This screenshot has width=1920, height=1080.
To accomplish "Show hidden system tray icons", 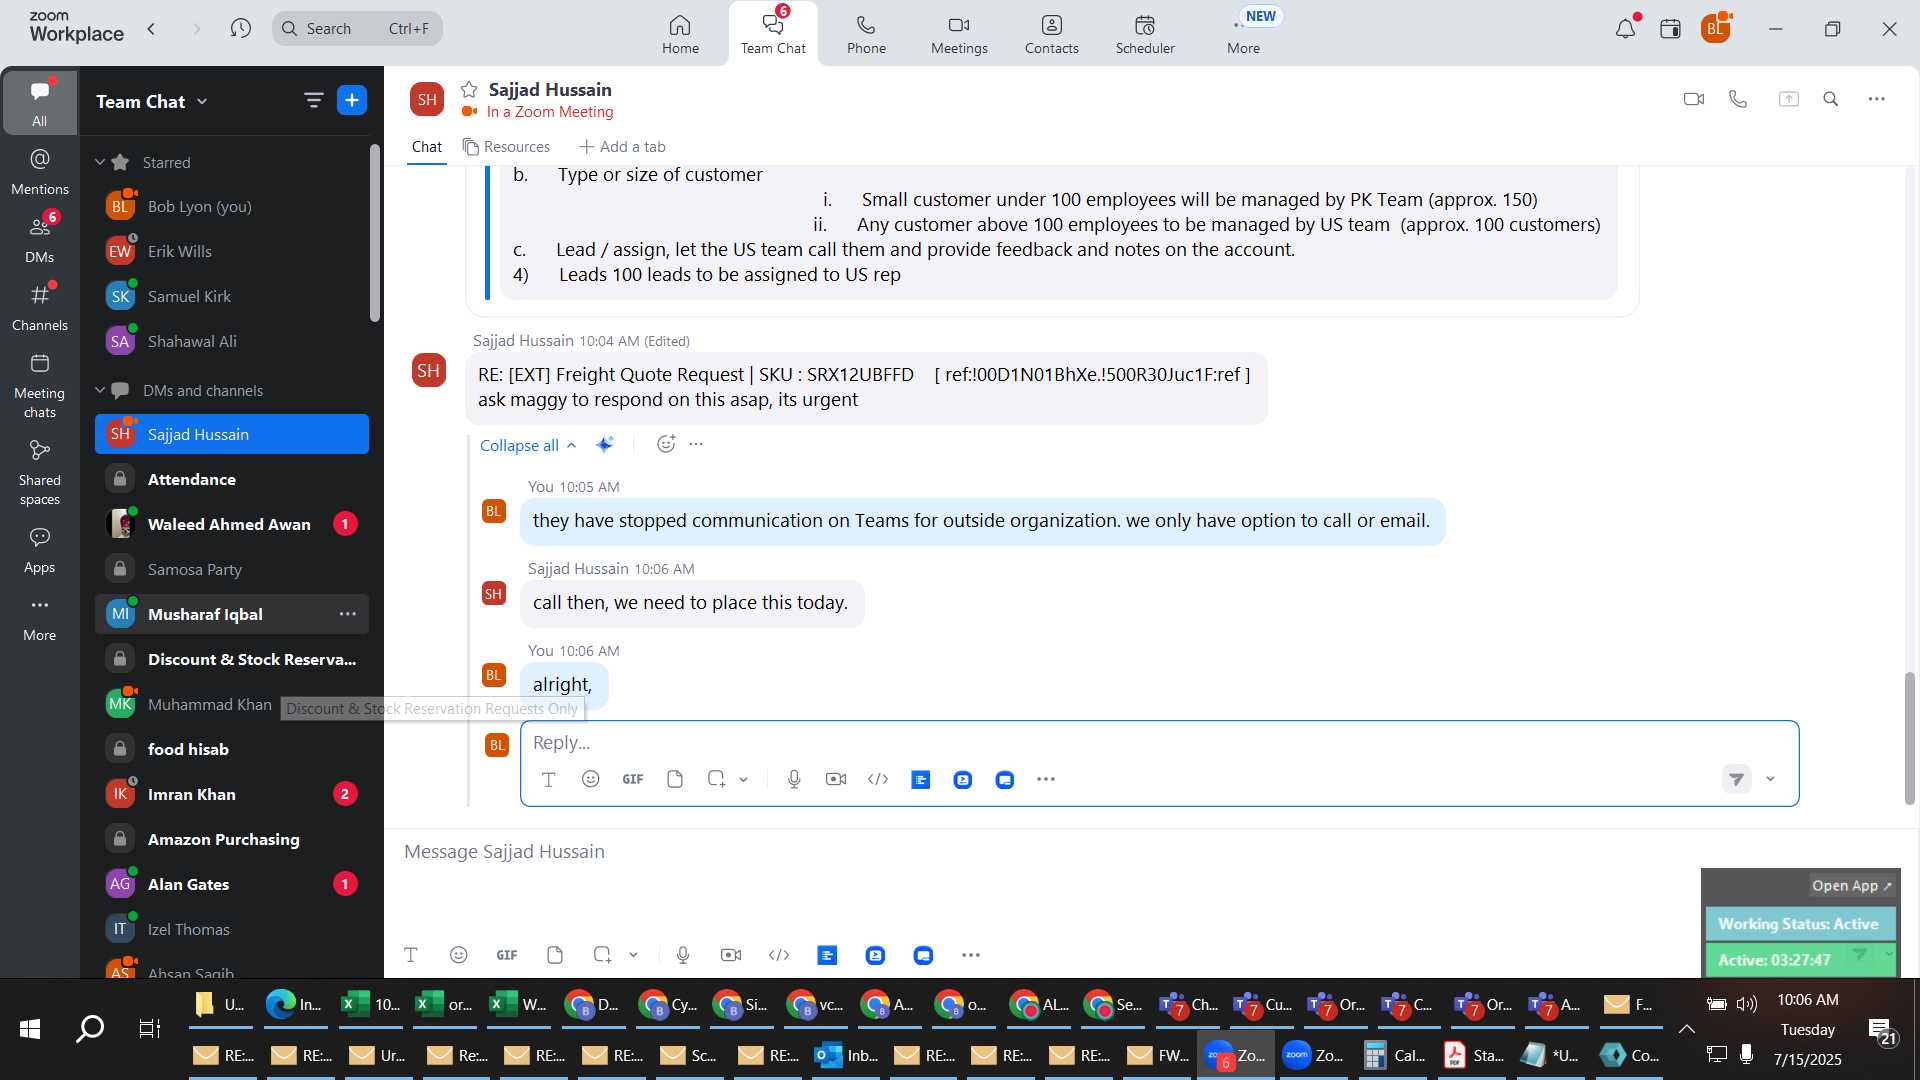I will point(1686,1029).
